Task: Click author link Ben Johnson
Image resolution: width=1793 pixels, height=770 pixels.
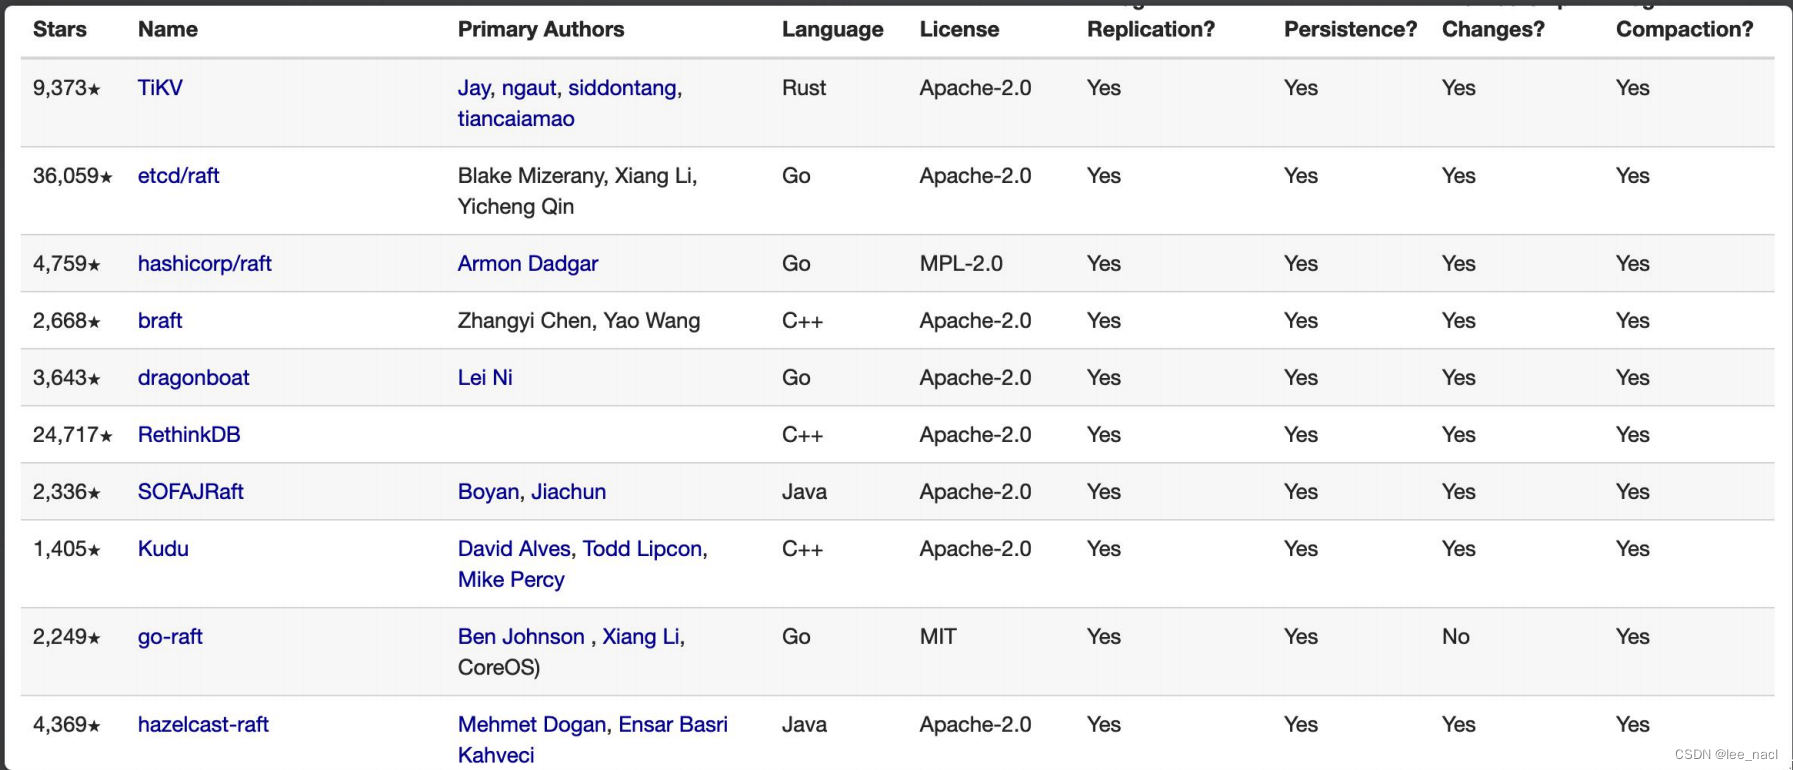Action: (x=521, y=637)
